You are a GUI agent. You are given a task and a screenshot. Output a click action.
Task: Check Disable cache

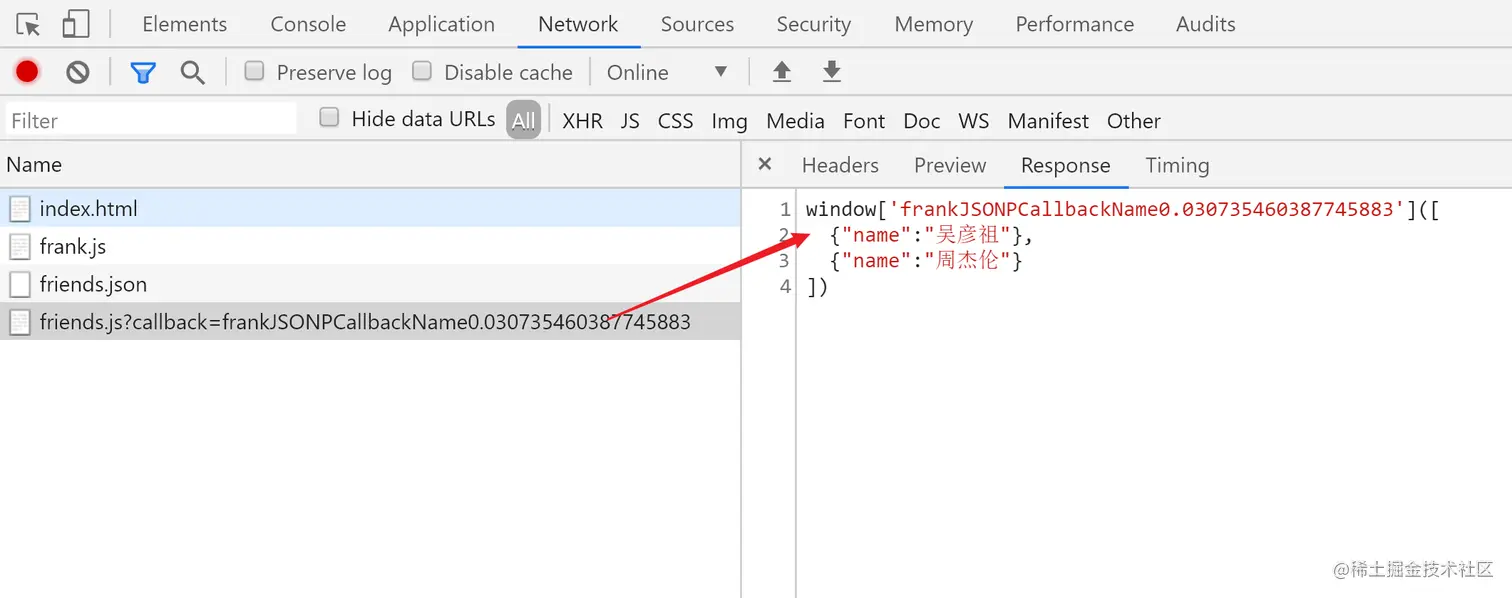click(x=422, y=71)
